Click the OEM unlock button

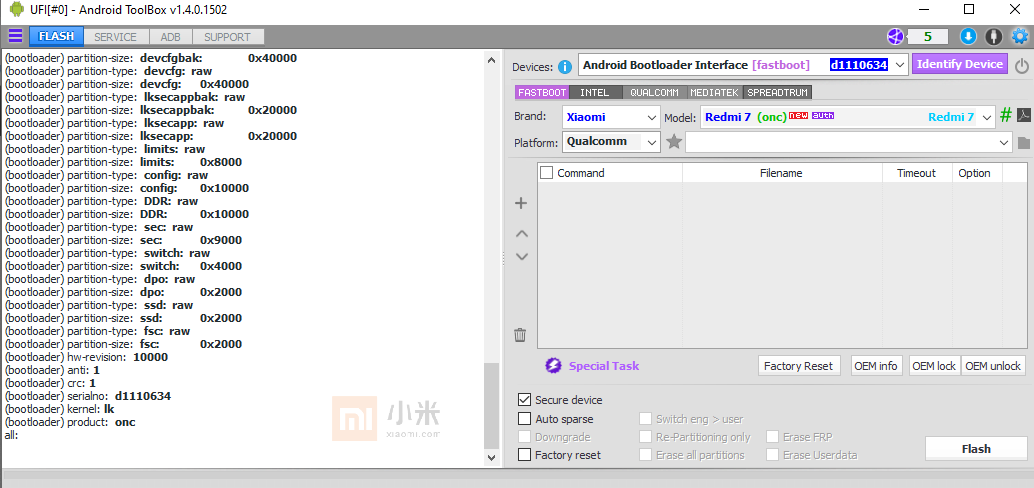point(993,366)
